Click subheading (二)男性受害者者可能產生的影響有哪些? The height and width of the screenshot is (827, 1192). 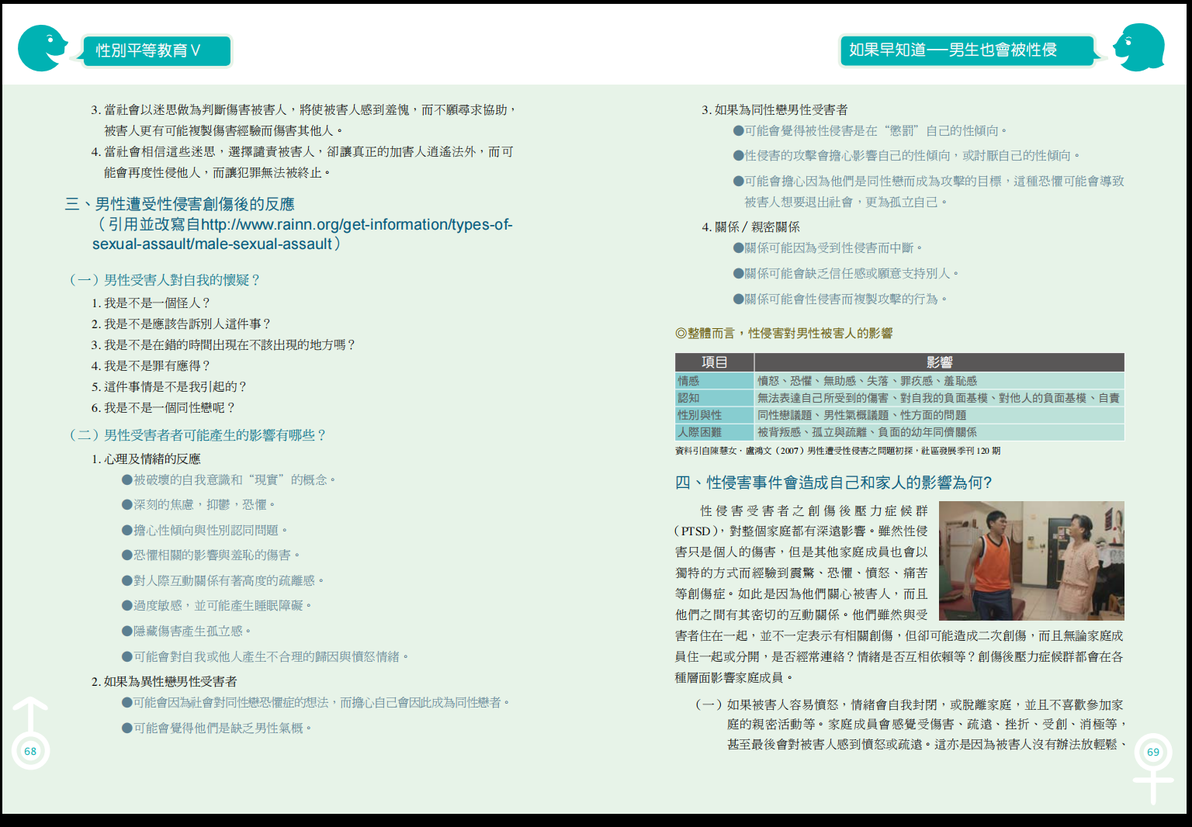pos(197,435)
